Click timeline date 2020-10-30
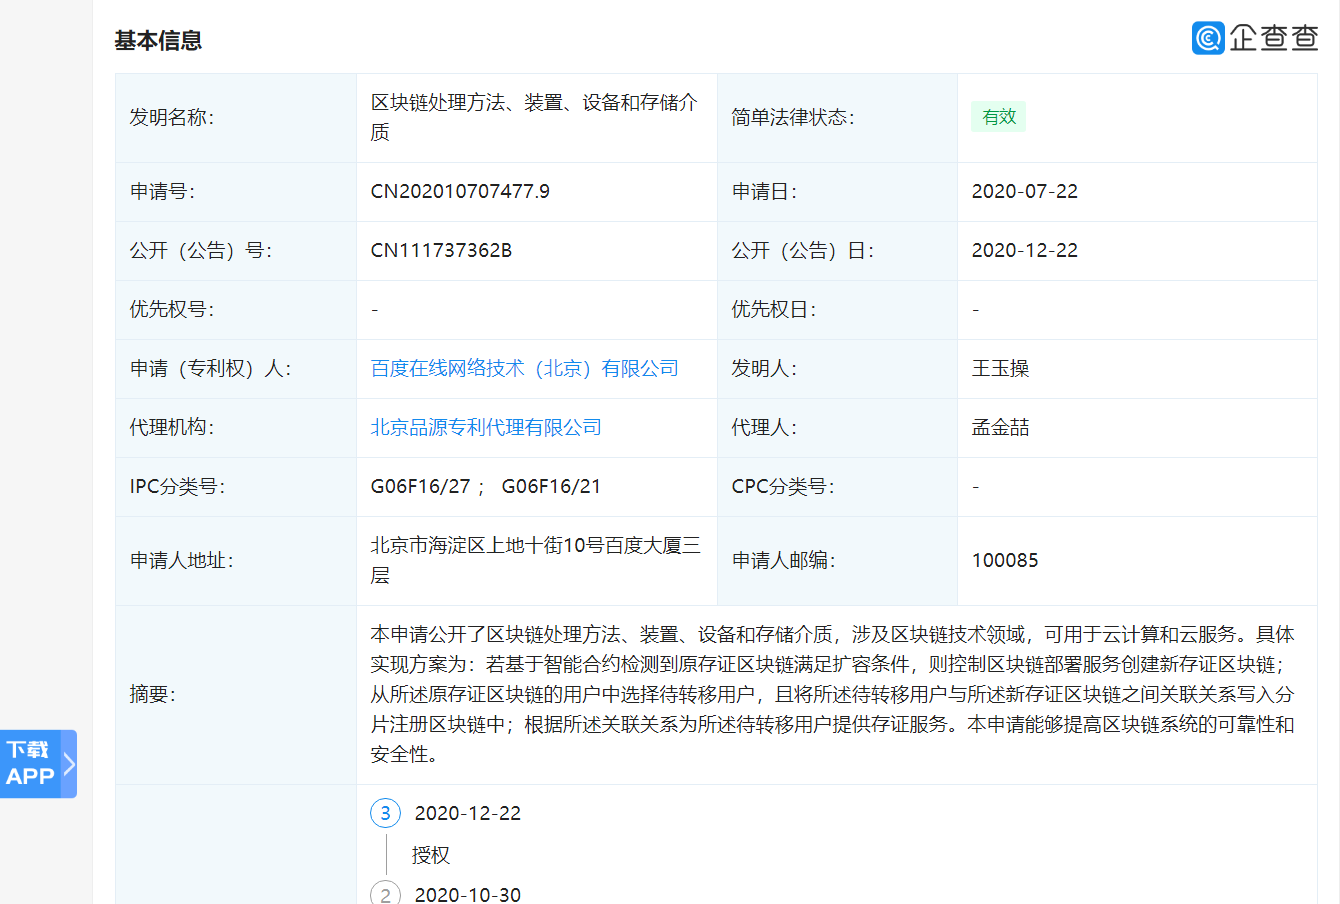Screen dimensions: 1340x904 (x=468, y=894)
